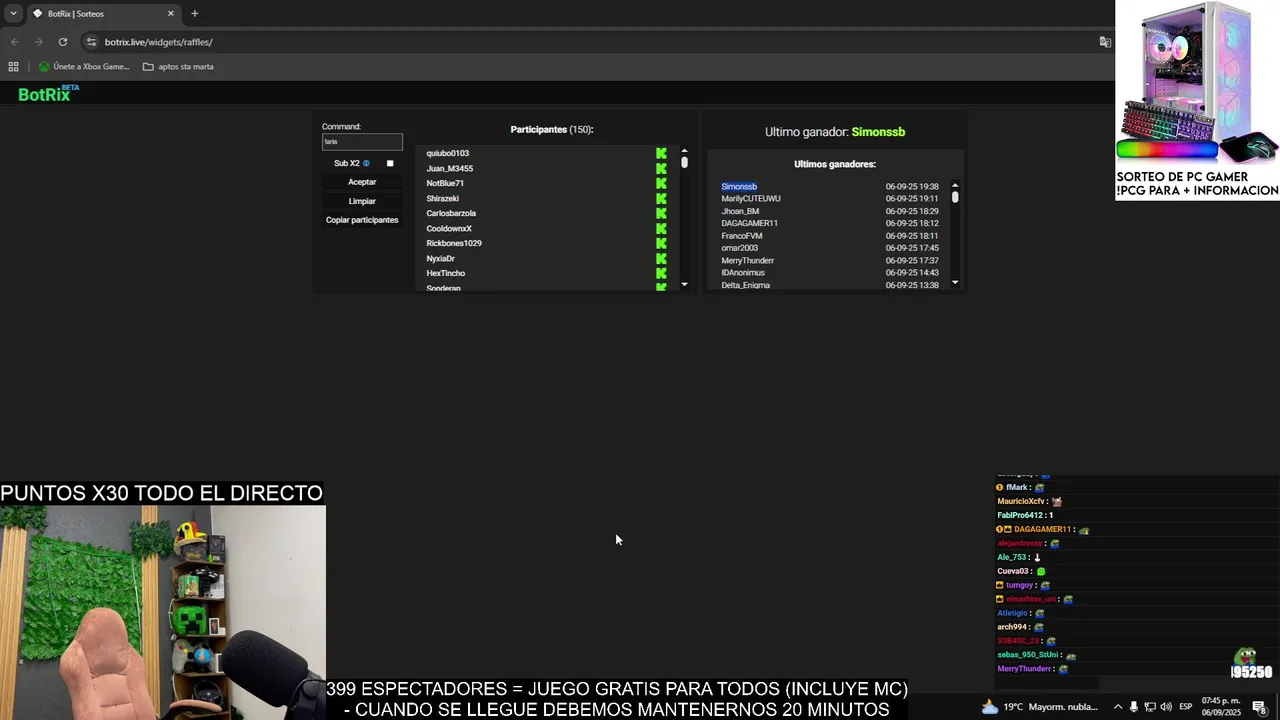This screenshot has width=1280, height=720.
Task: Show hidden tray icons chevron
Action: click(x=1118, y=707)
